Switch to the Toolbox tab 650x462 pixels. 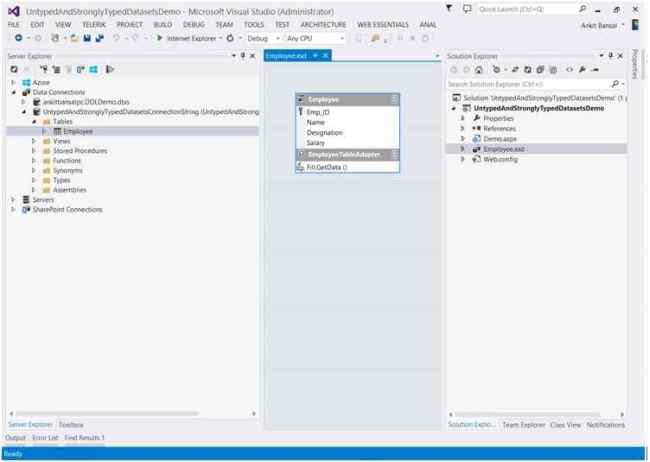point(71,425)
